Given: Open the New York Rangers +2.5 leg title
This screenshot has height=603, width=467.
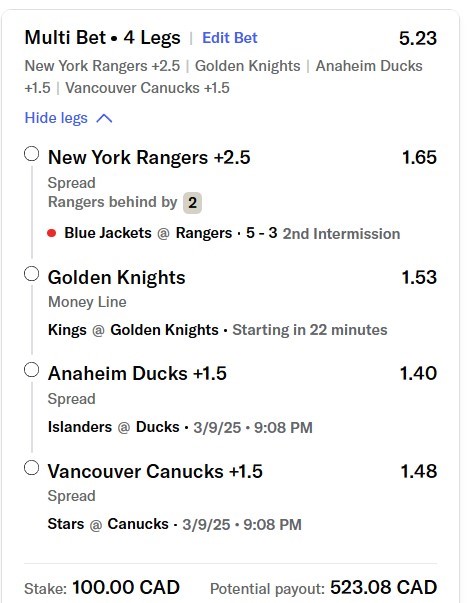Looking at the screenshot, I should click(149, 157).
